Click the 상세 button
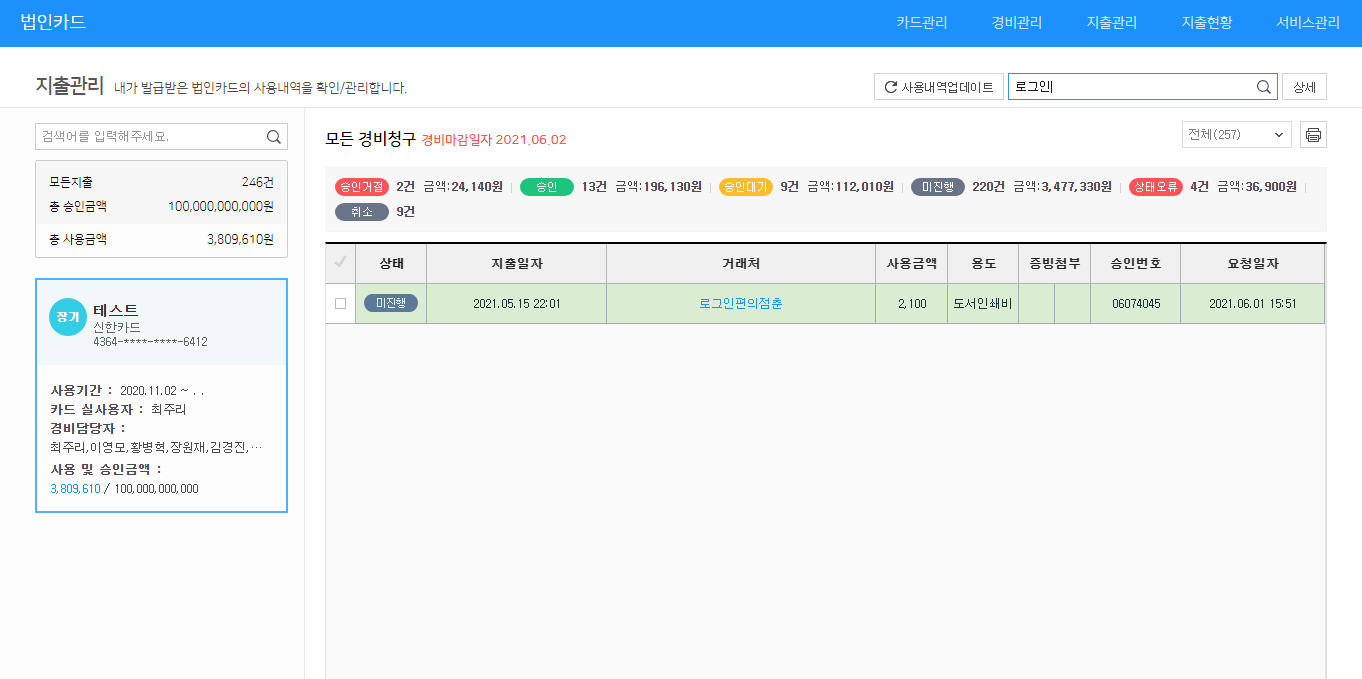The height and width of the screenshot is (679, 1362). click(1304, 87)
